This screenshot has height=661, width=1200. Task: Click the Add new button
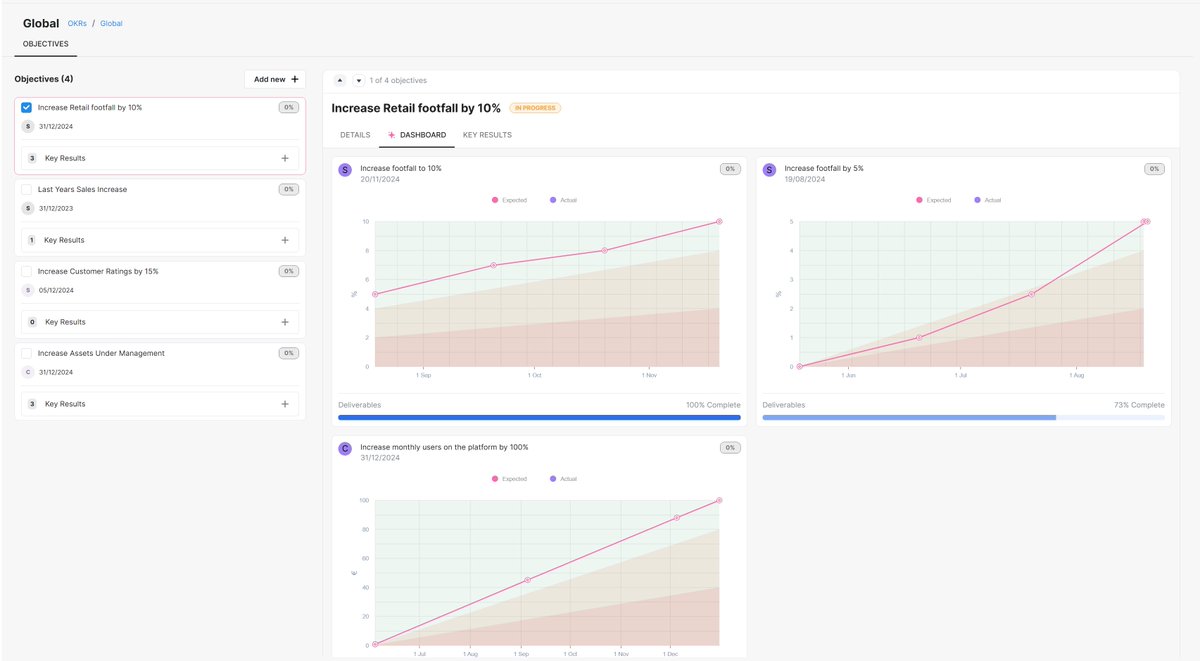275,79
